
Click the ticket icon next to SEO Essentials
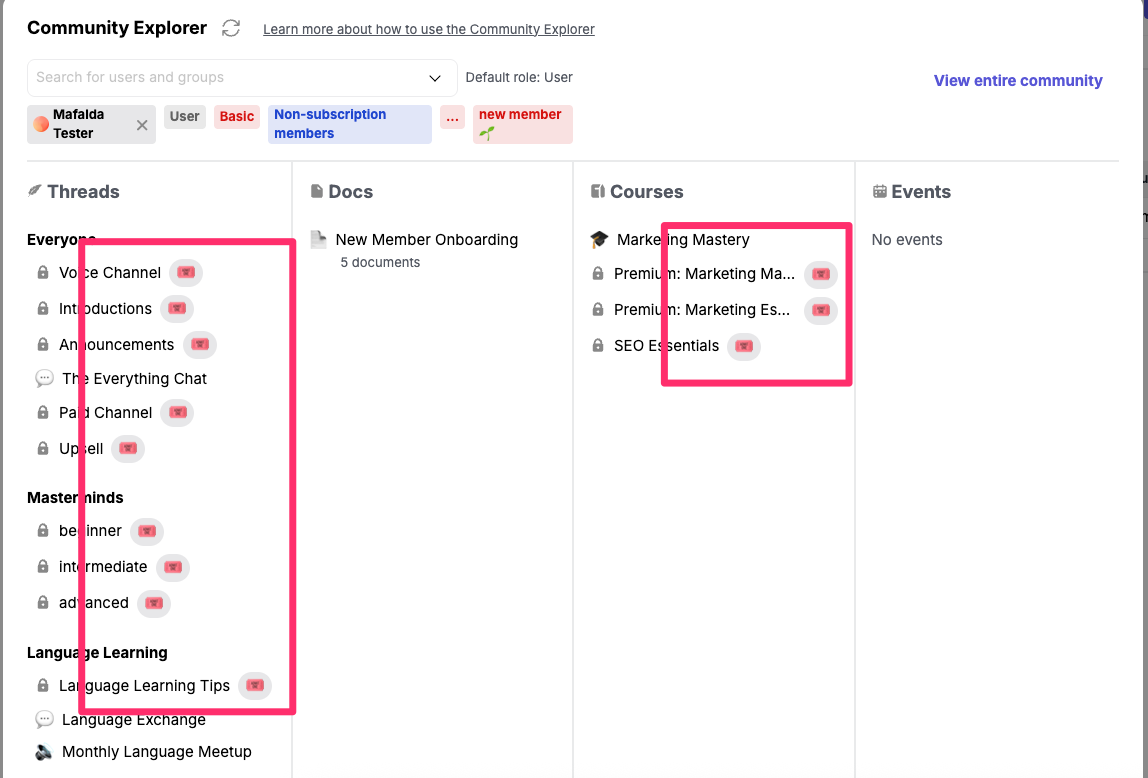[x=743, y=346]
